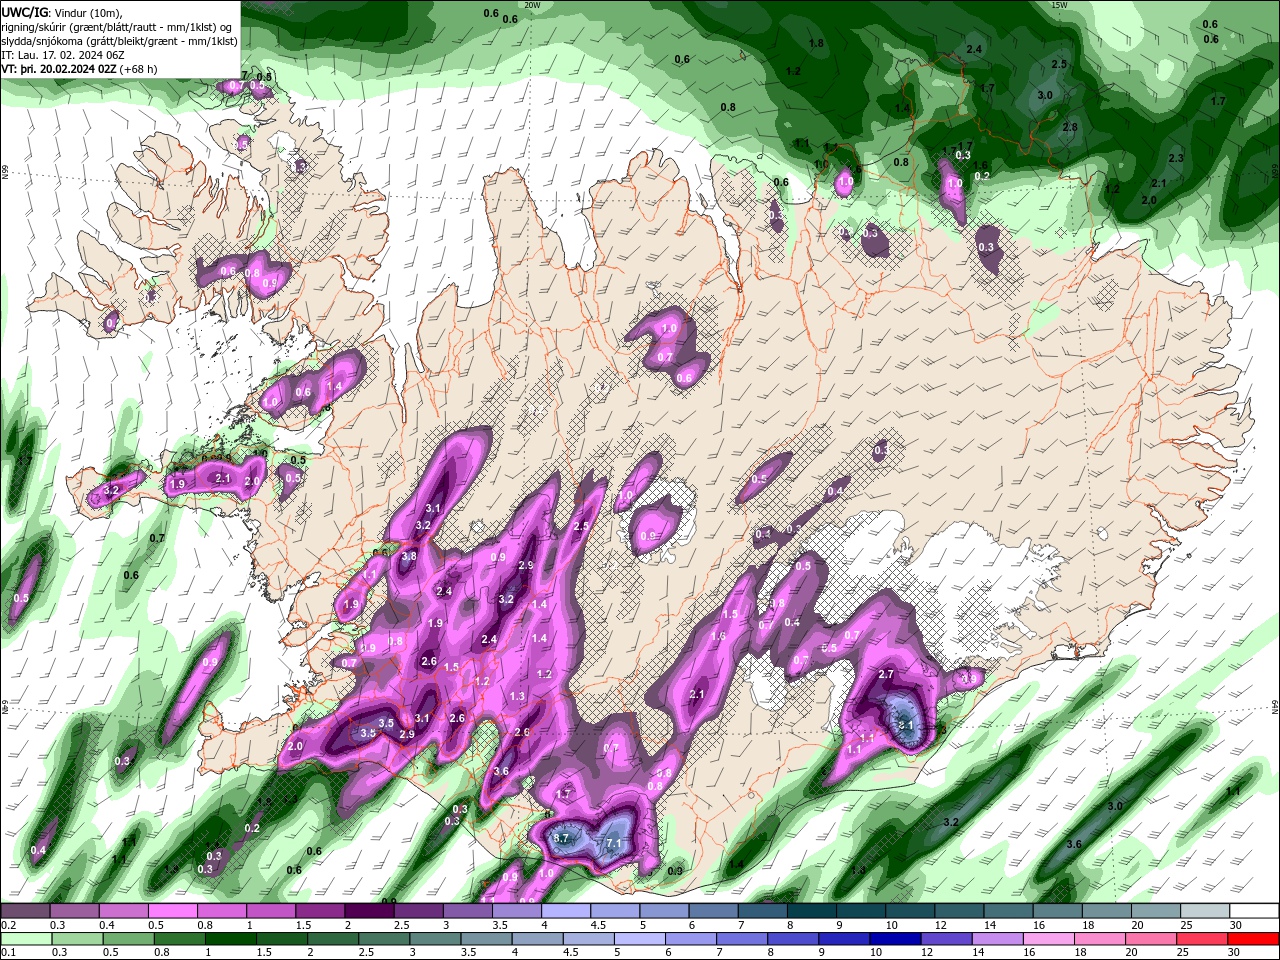Click the 'slydda/snjókoma' legend description line

coord(120,41)
